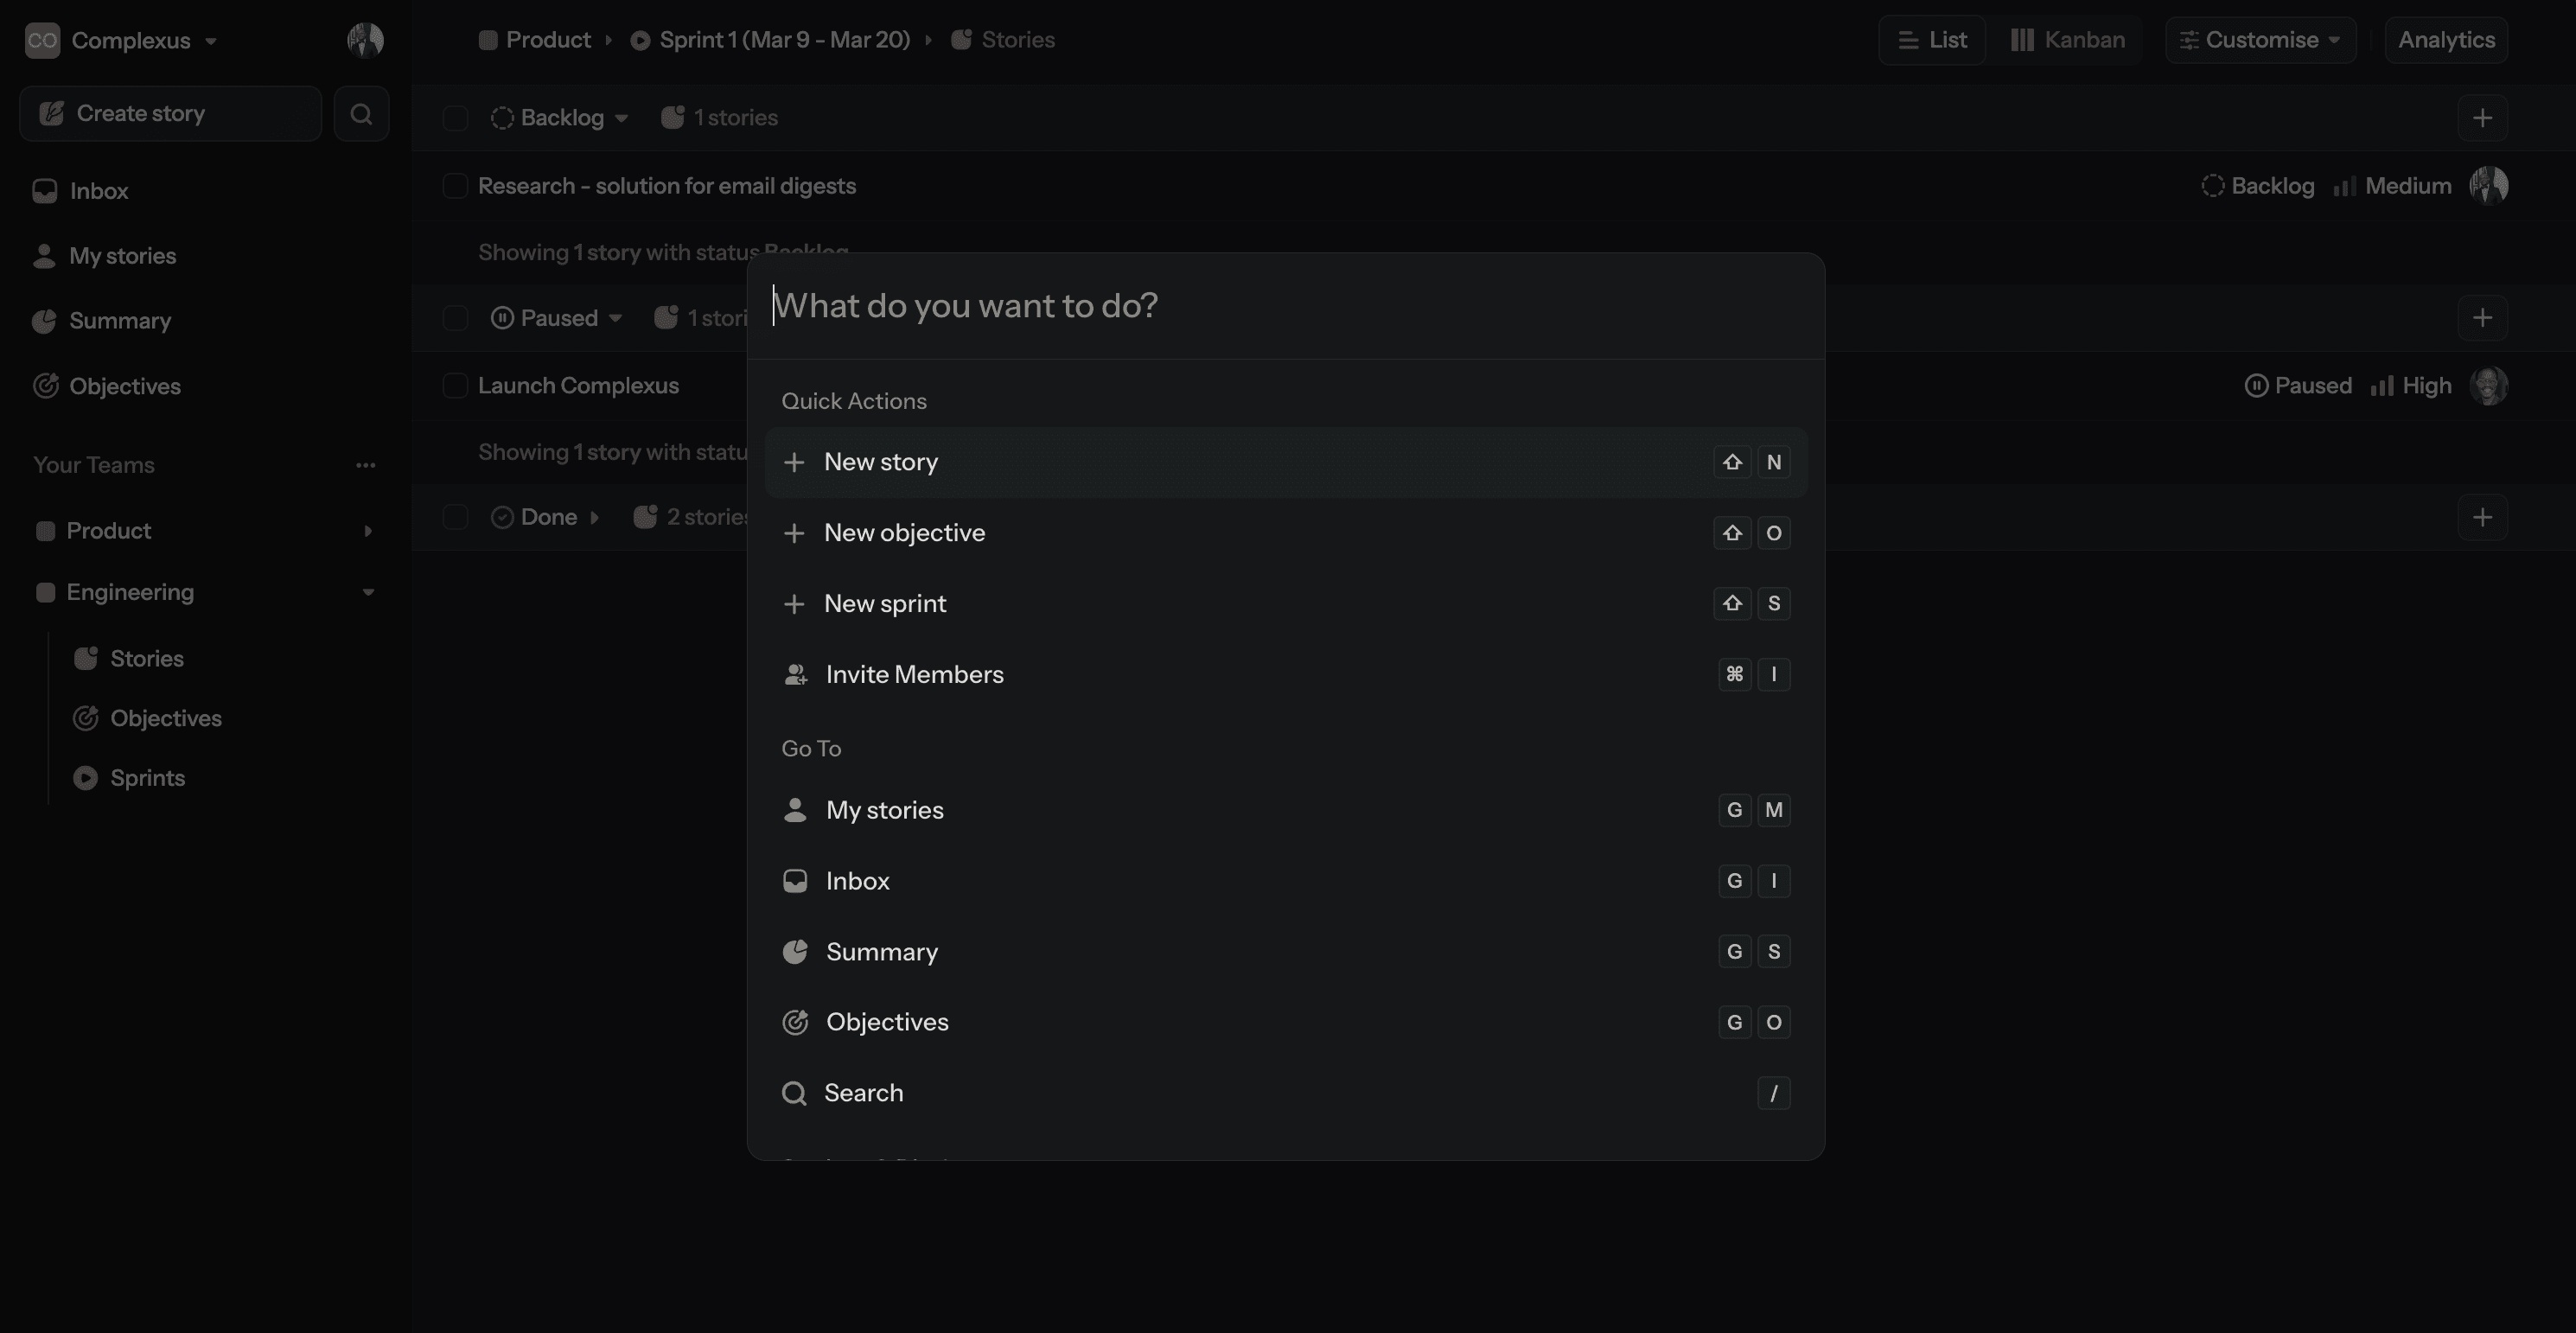2576x1333 pixels.
Task: Open the Analytics page
Action: pos(2445,40)
